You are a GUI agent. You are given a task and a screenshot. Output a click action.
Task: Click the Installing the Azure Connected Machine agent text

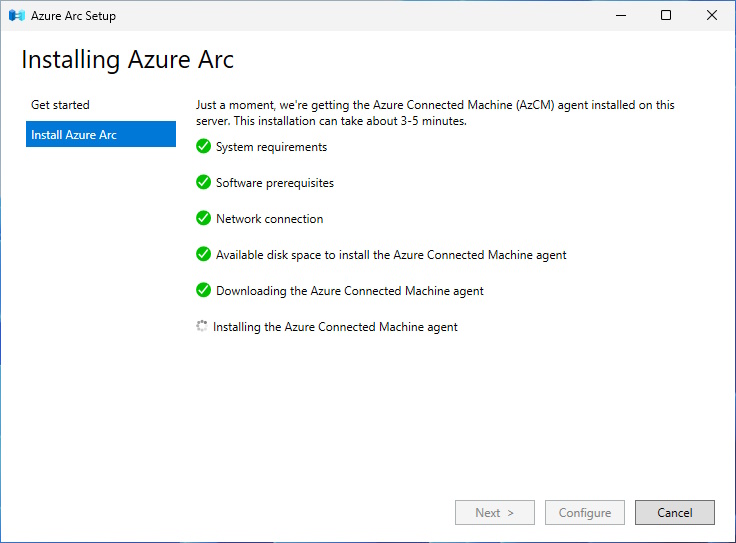pos(335,327)
